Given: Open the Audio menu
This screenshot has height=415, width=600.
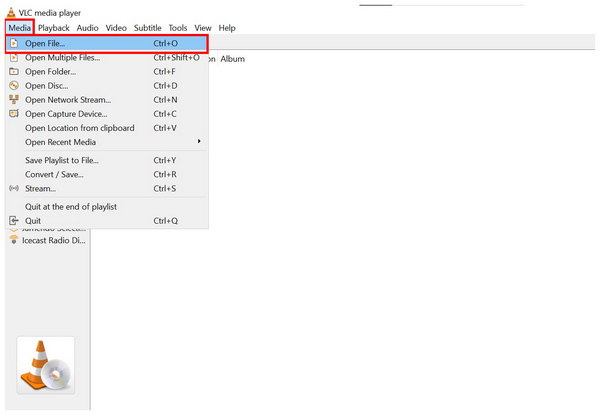Looking at the screenshot, I should [88, 28].
